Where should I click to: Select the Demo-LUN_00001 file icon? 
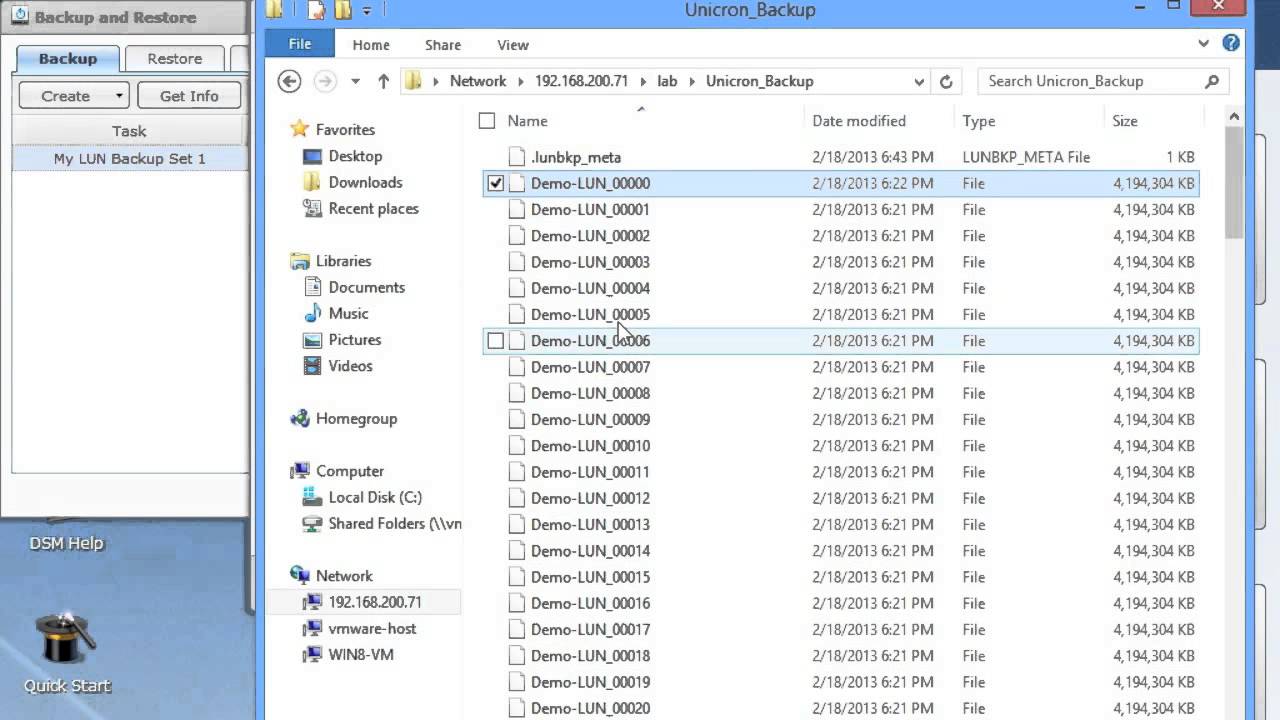click(516, 210)
